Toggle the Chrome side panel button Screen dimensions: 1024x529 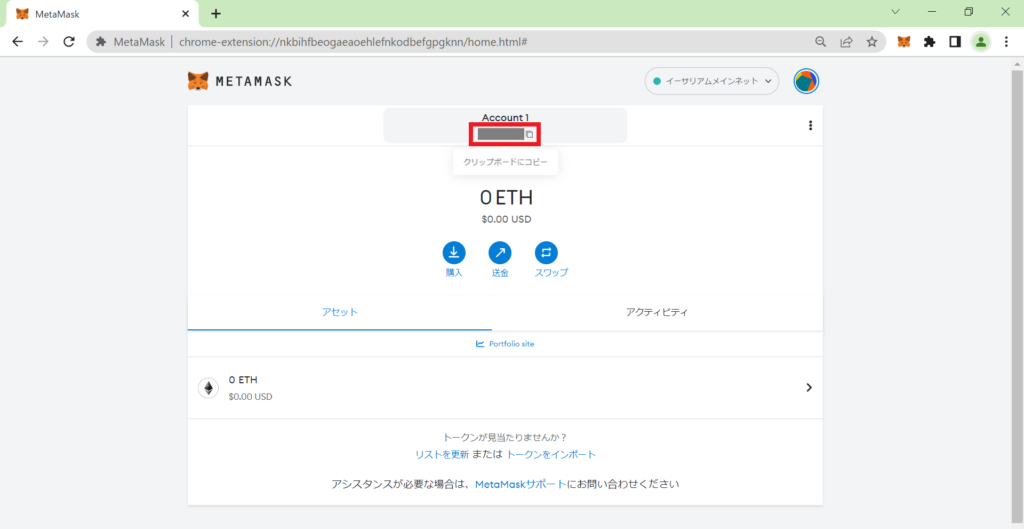(x=955, y=42)
